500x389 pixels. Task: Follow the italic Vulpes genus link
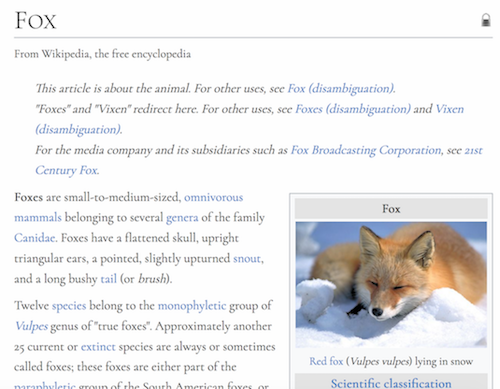click(x=32, y=326)
